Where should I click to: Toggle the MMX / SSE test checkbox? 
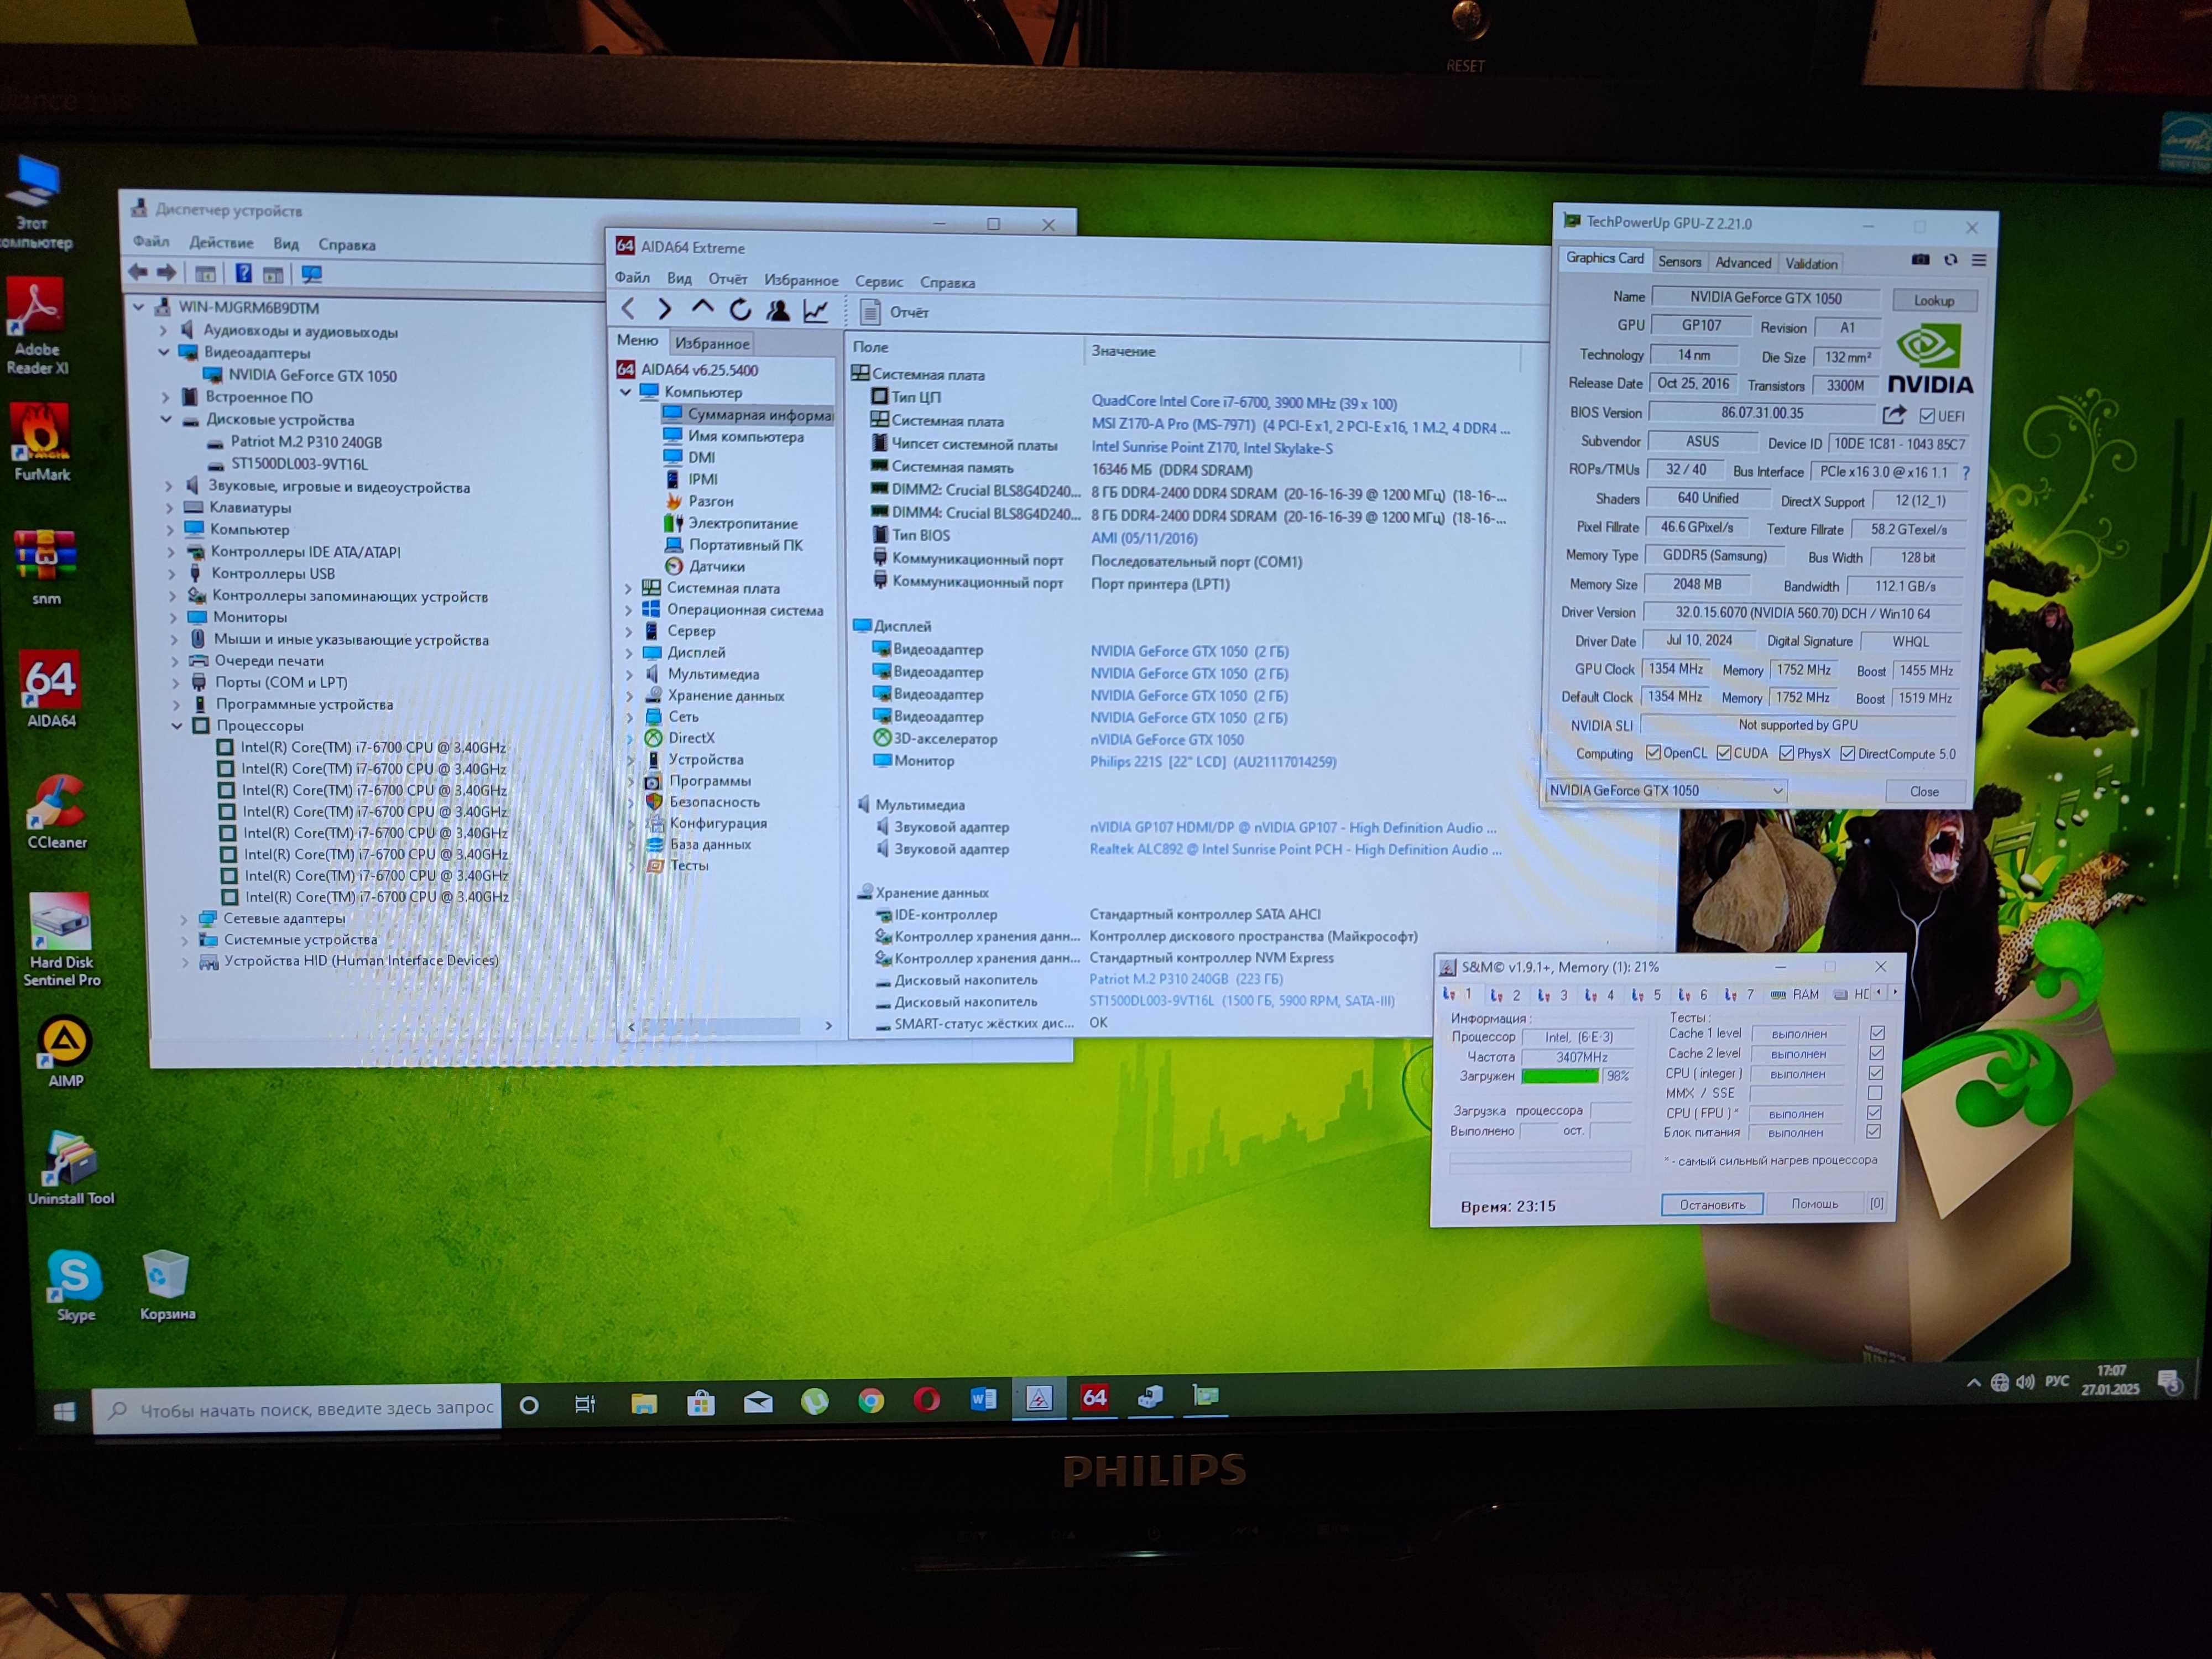pos(1875,1093)
